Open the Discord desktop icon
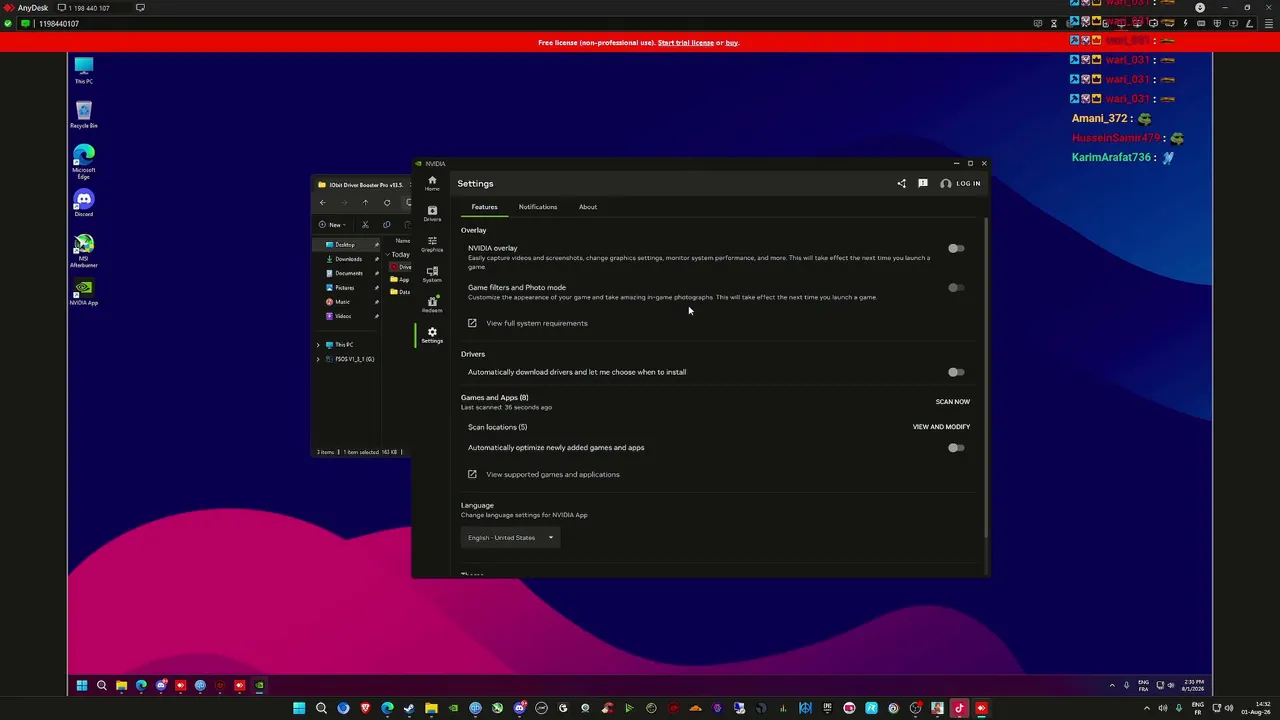Image resolution: width=1280 pixels, height=720 pixels. pyautogui.click(x=84, y=203)
